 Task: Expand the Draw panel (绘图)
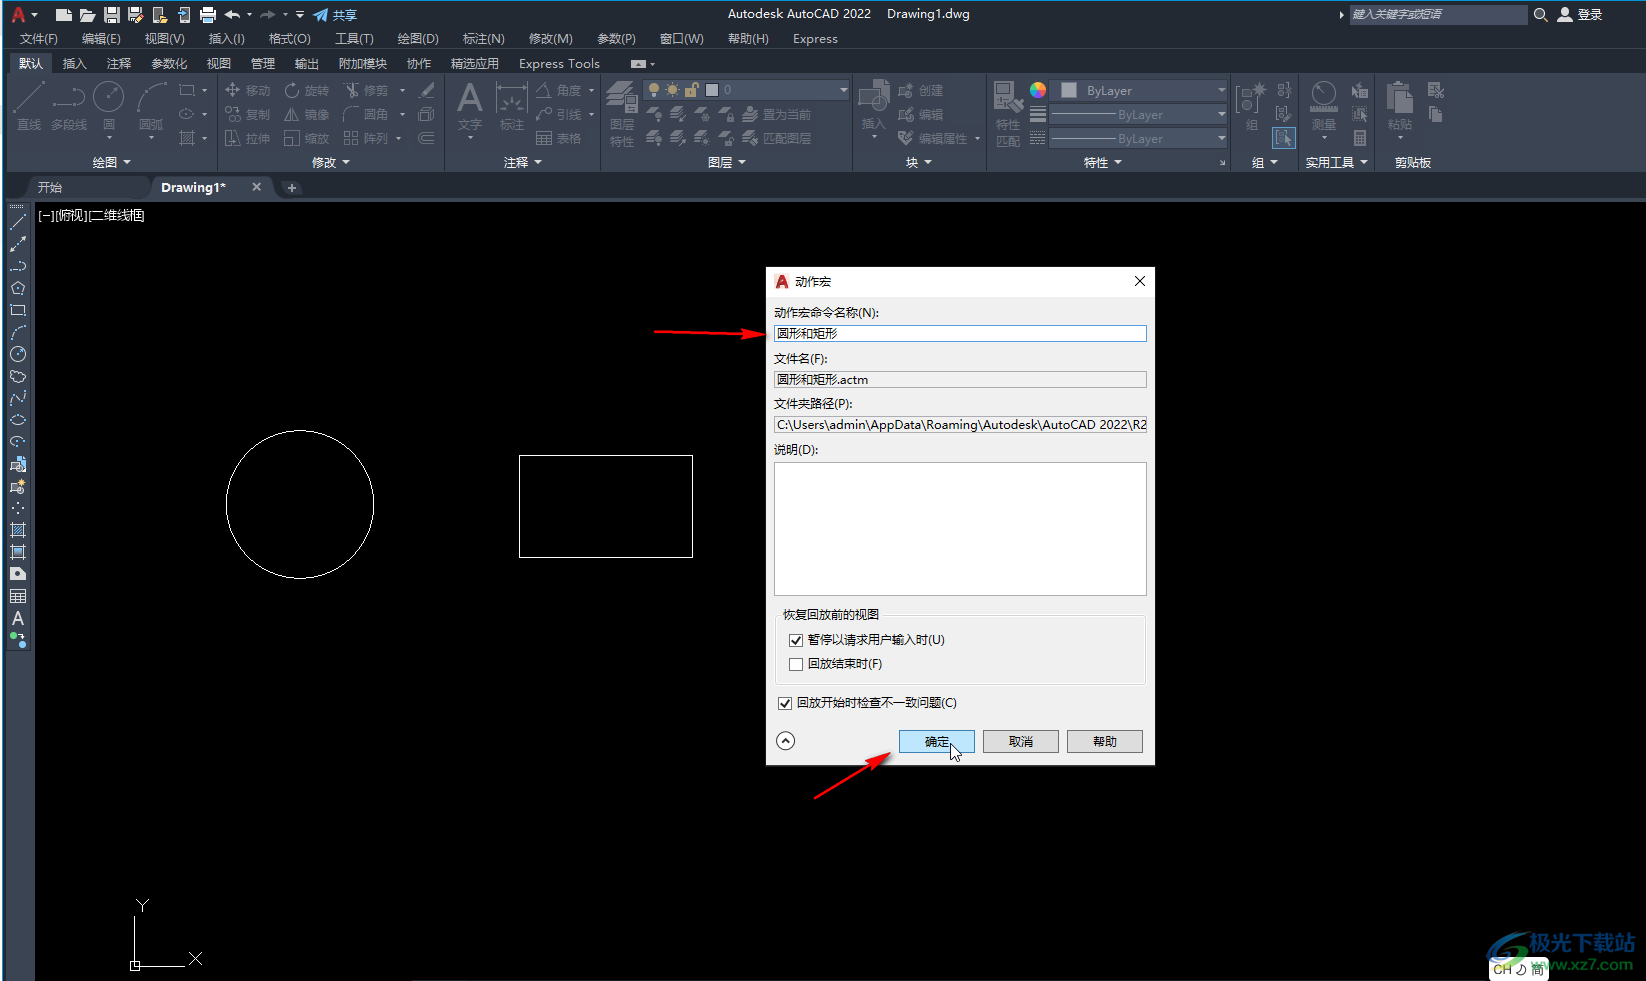[x=111, y=162]
